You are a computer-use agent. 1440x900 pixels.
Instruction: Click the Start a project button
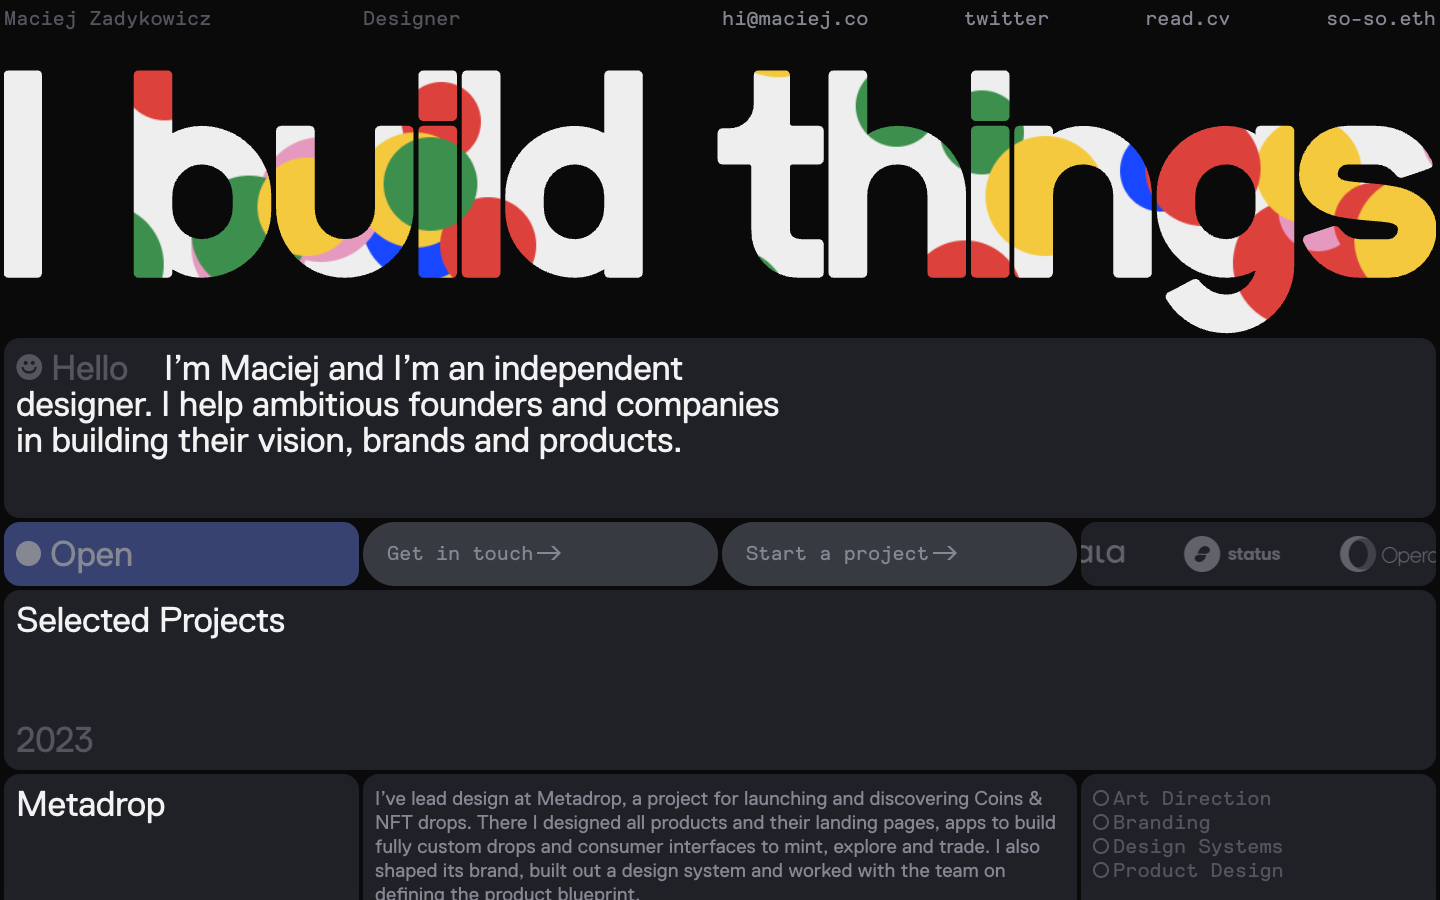(x=899, y=554)
